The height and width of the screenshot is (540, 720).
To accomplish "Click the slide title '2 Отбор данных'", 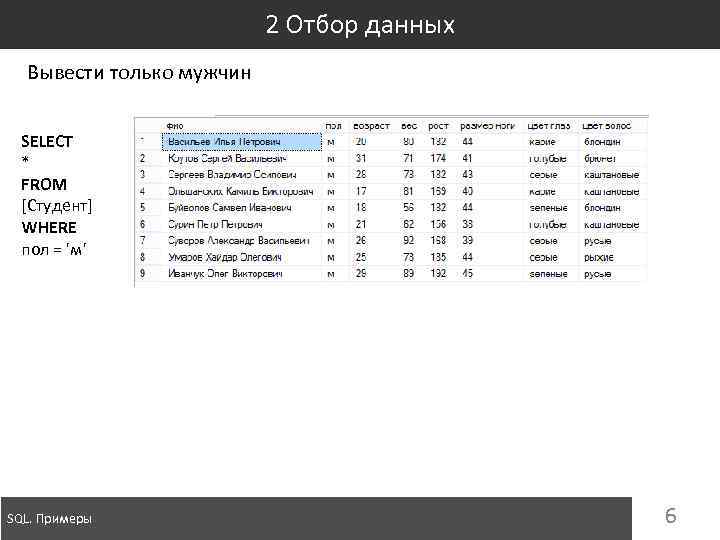I will pos(360,24).
